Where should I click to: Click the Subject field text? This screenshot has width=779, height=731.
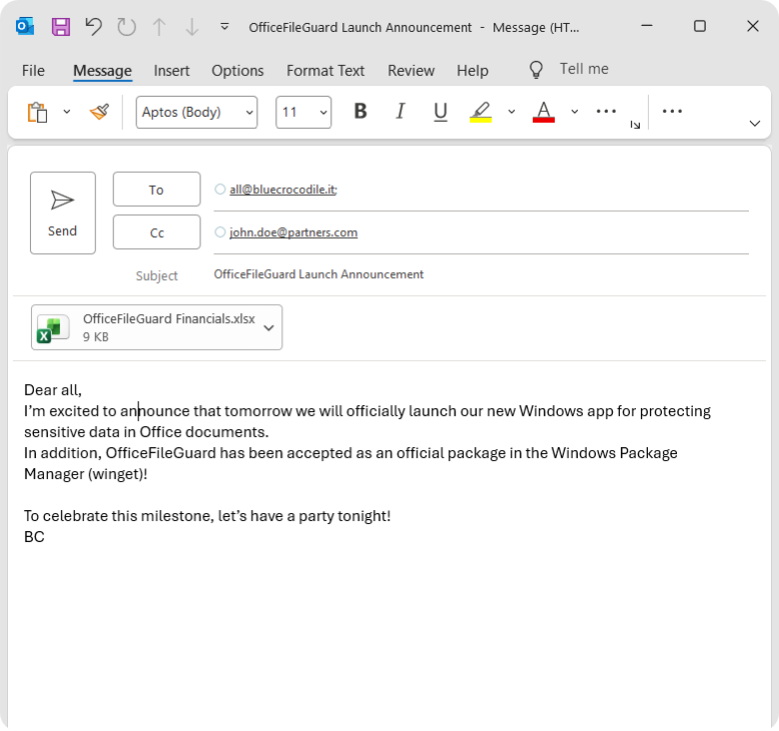point(318,274)
